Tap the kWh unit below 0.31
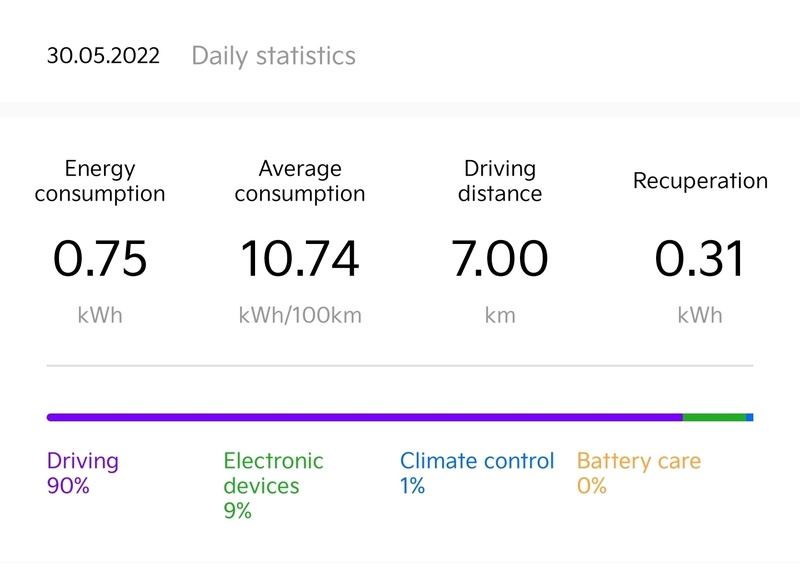 (700, 316)
